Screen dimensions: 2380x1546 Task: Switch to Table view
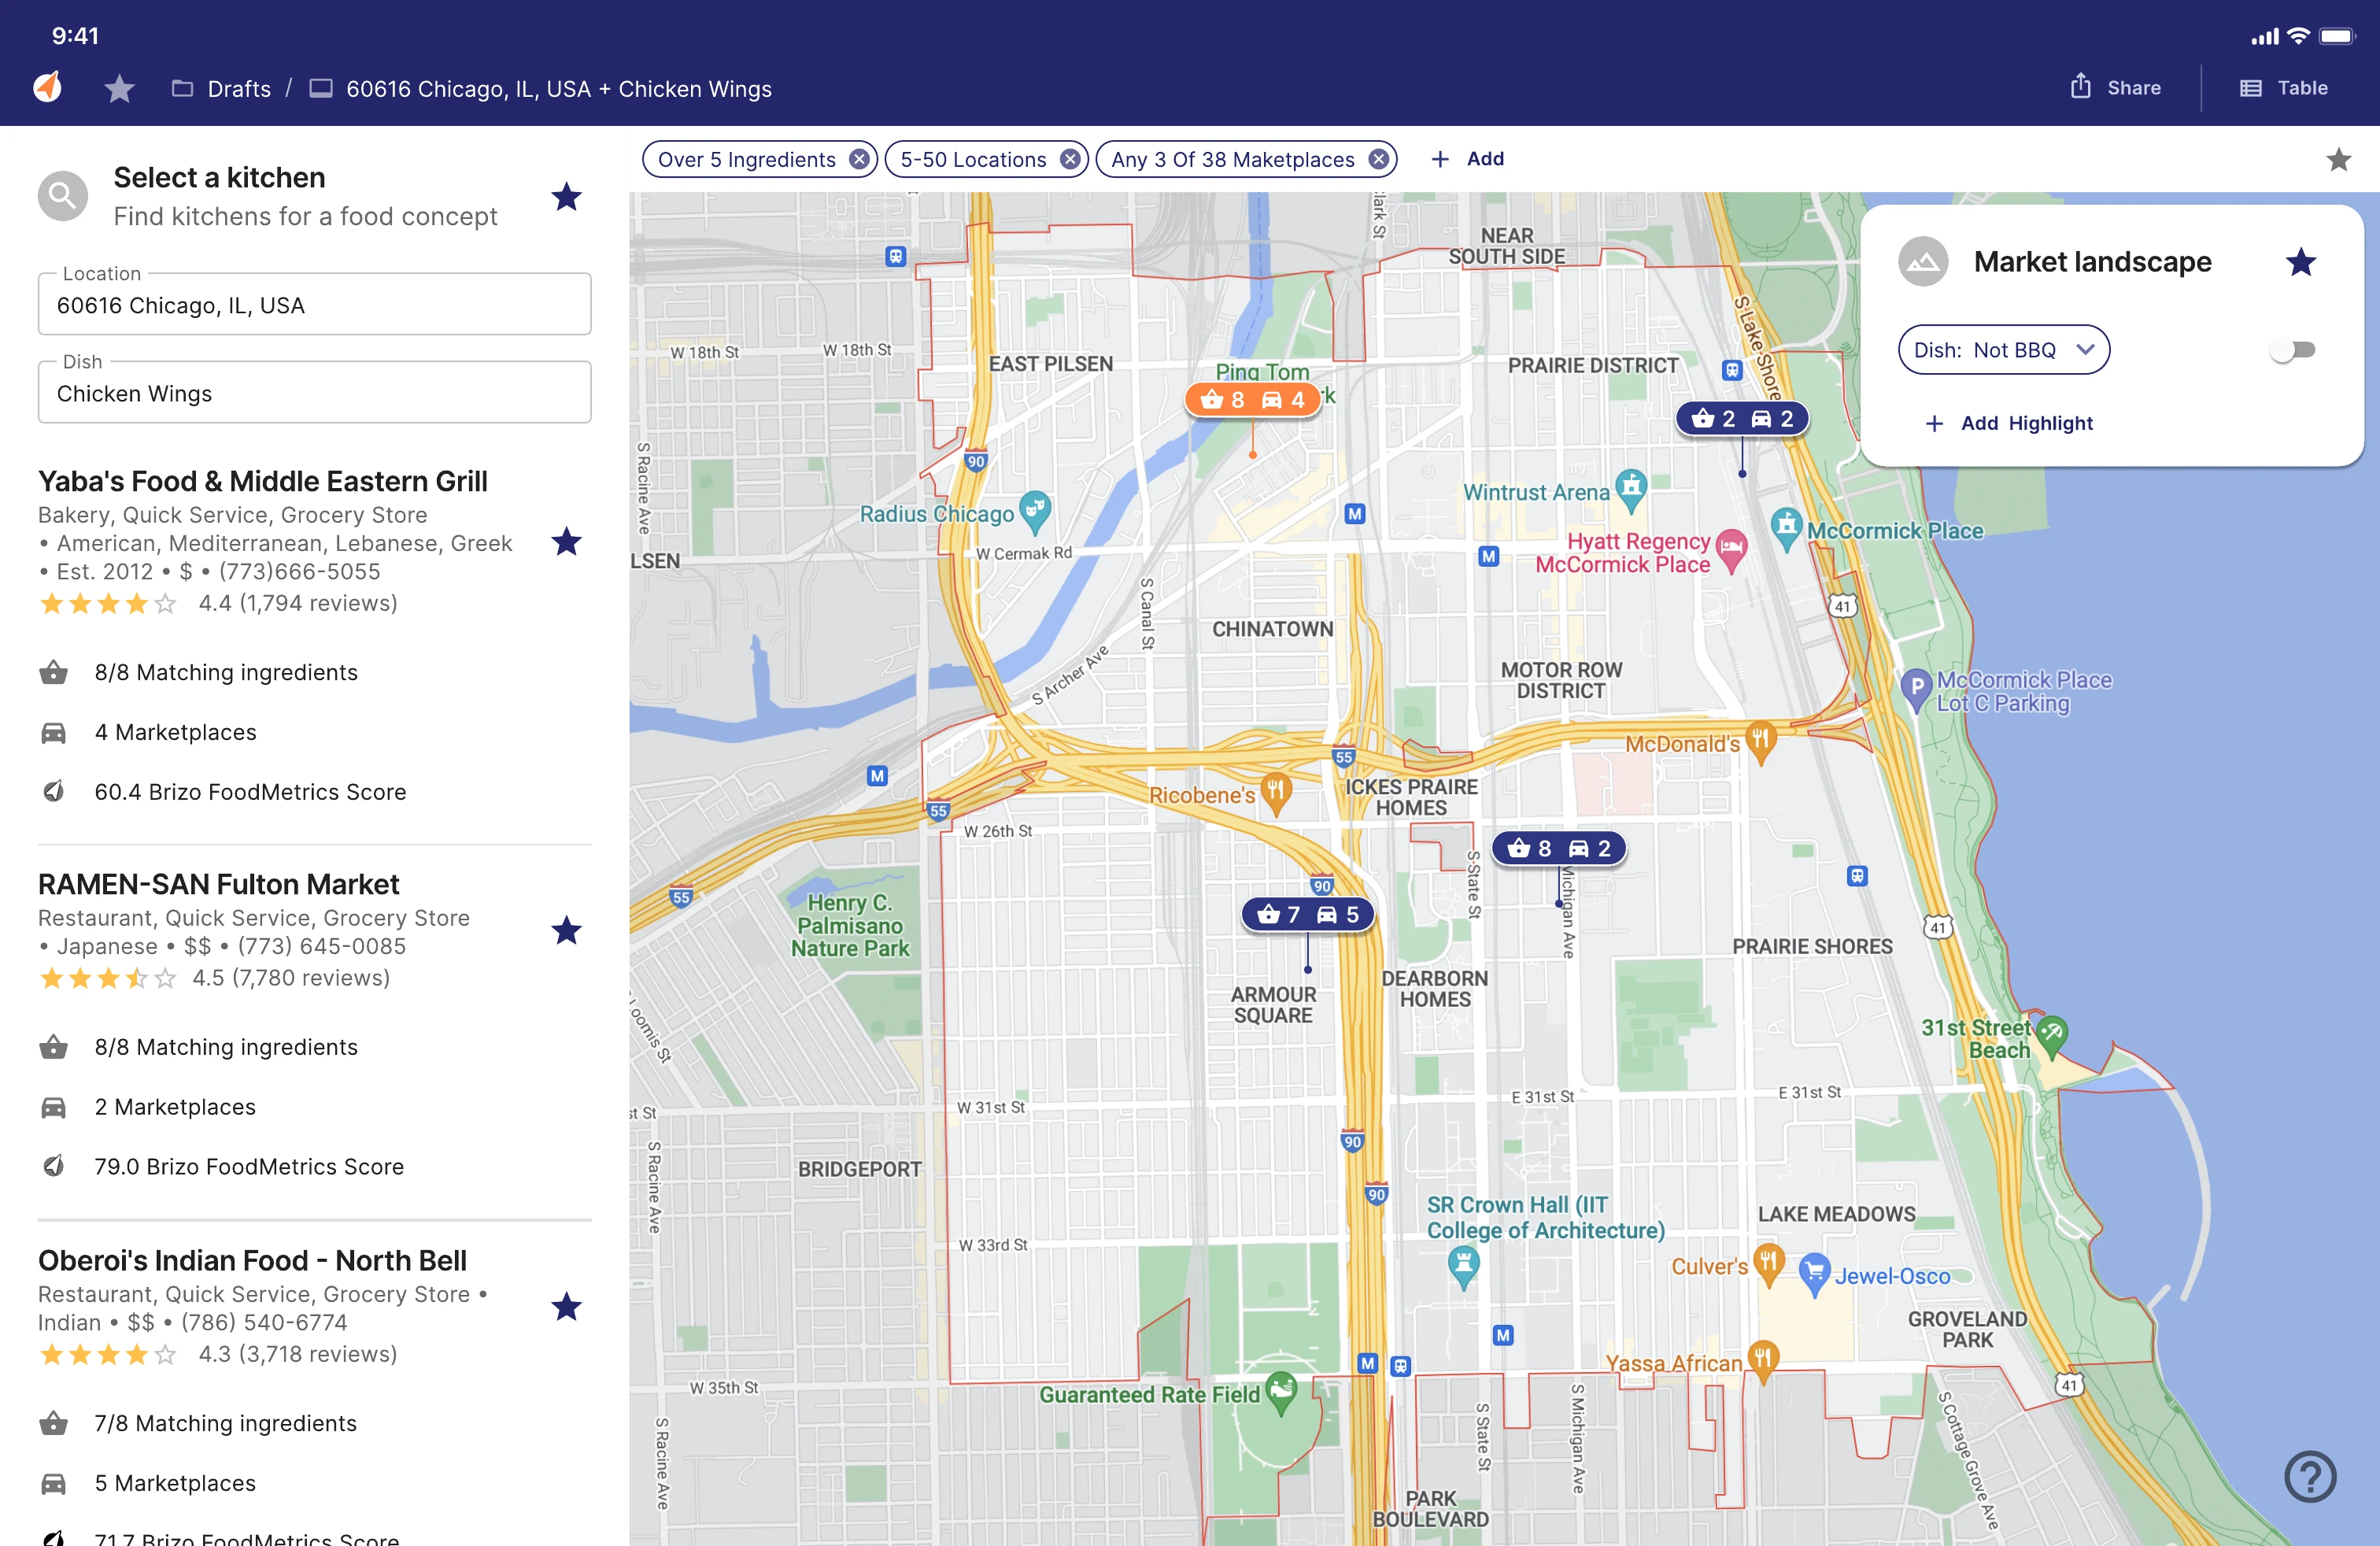2284,88
